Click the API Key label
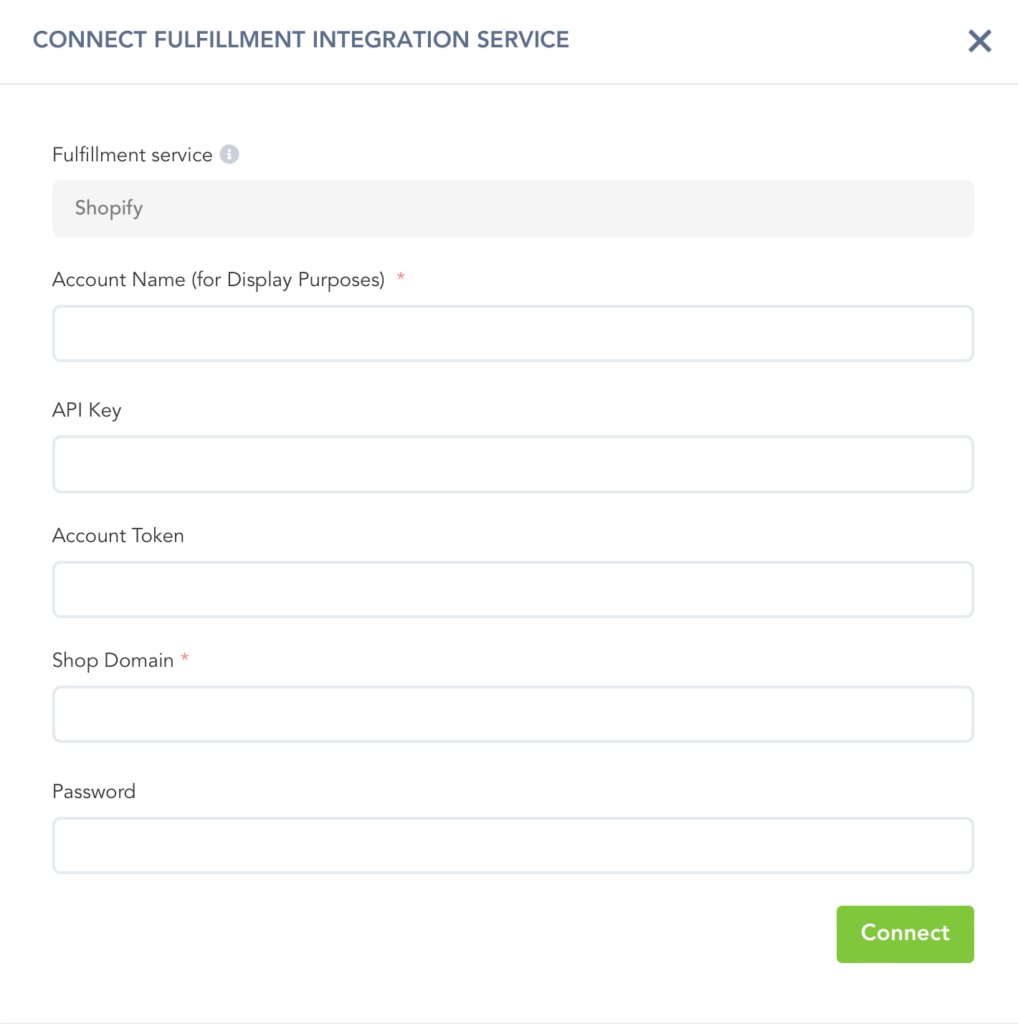The height and width of the screenshot is (1024, 1018). [x=87, y=410]
